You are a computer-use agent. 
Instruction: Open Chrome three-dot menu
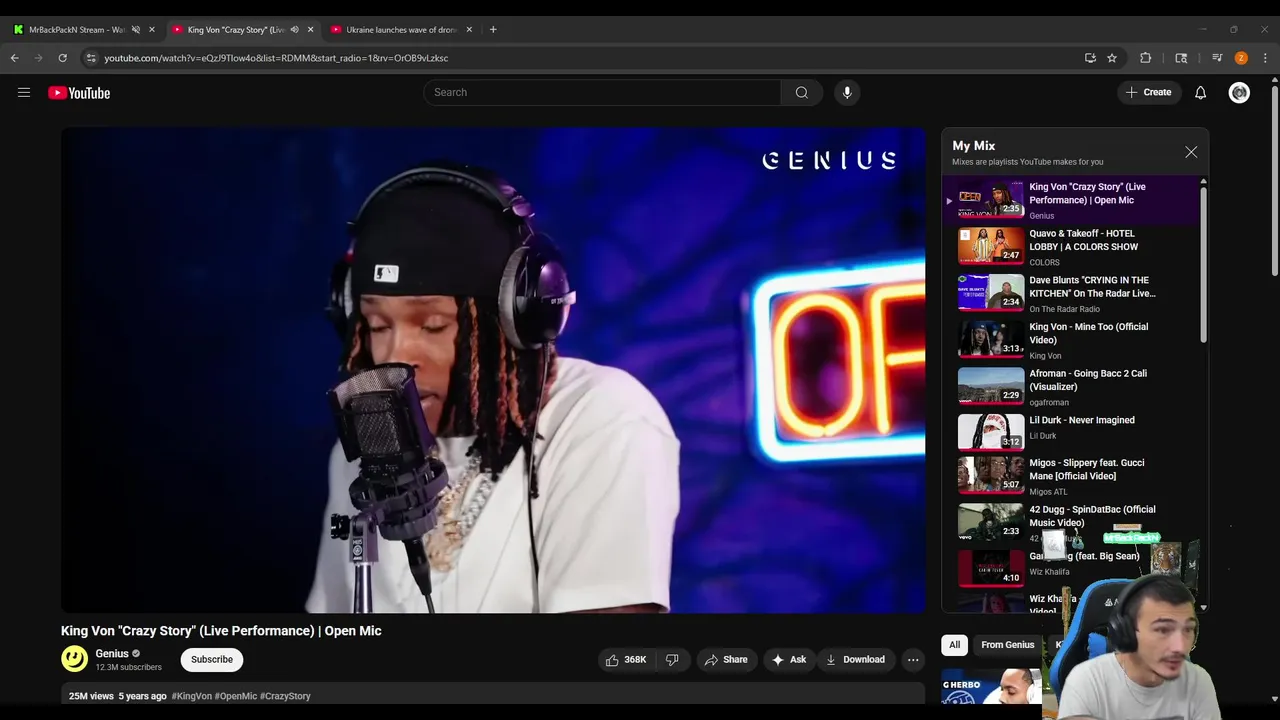1265,58
